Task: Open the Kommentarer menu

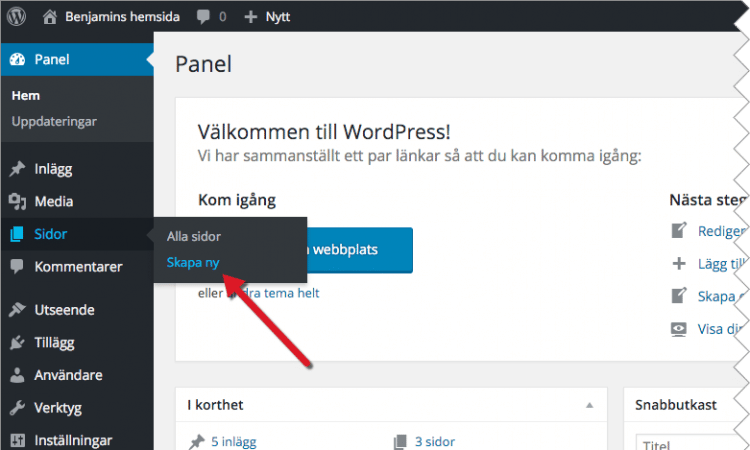Action: pos(77,266)
